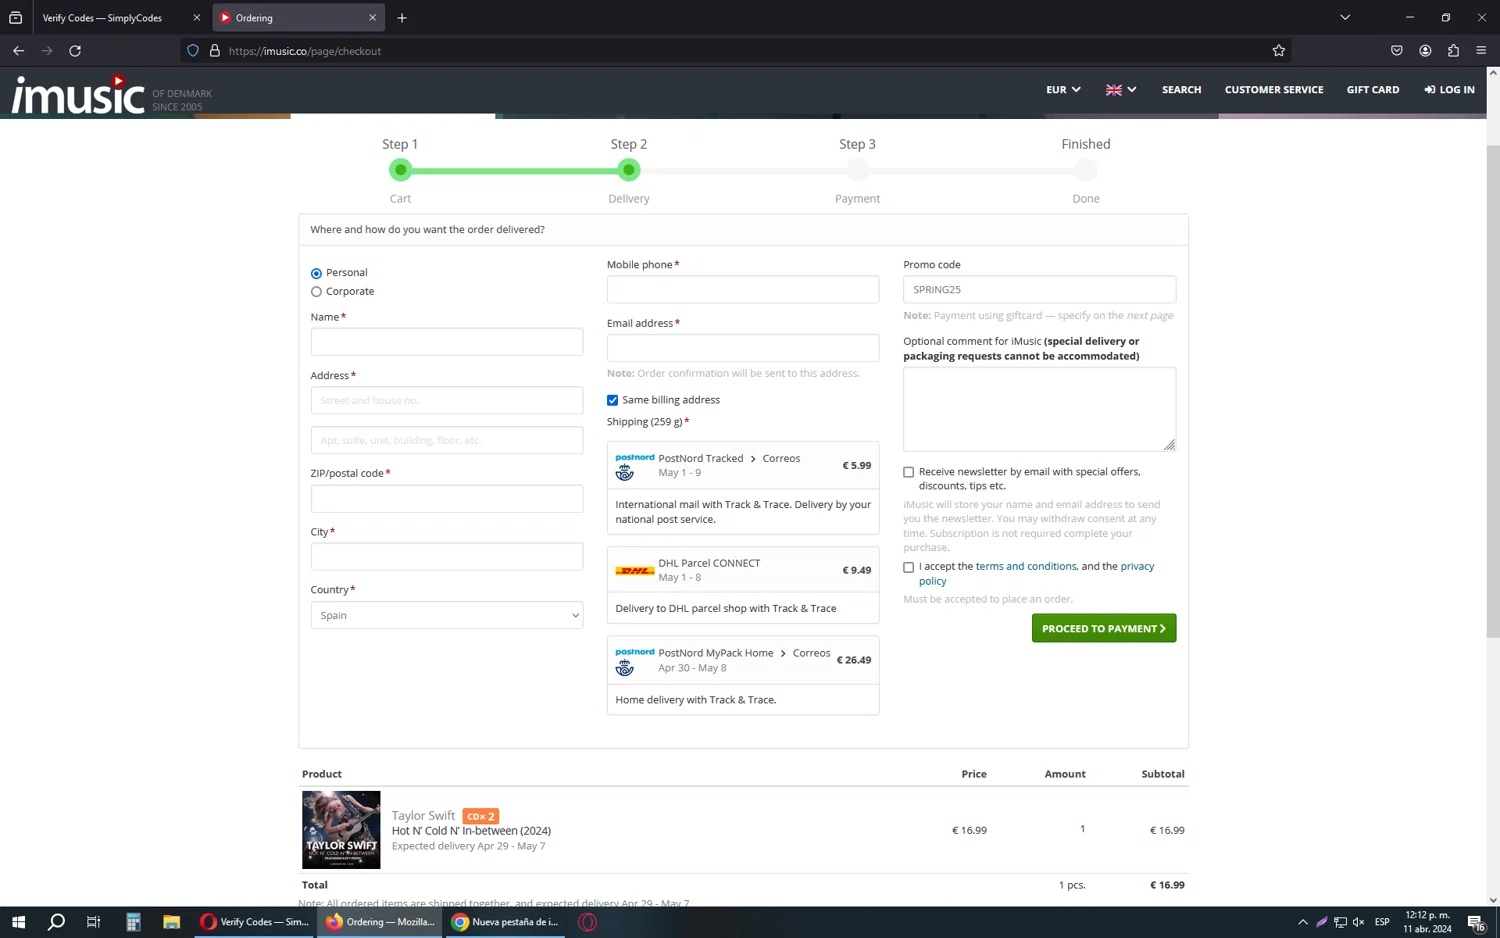Check the receive newsletter checkbox
This screenshot has width=1500, height=938.
click(x=908, y=472)
